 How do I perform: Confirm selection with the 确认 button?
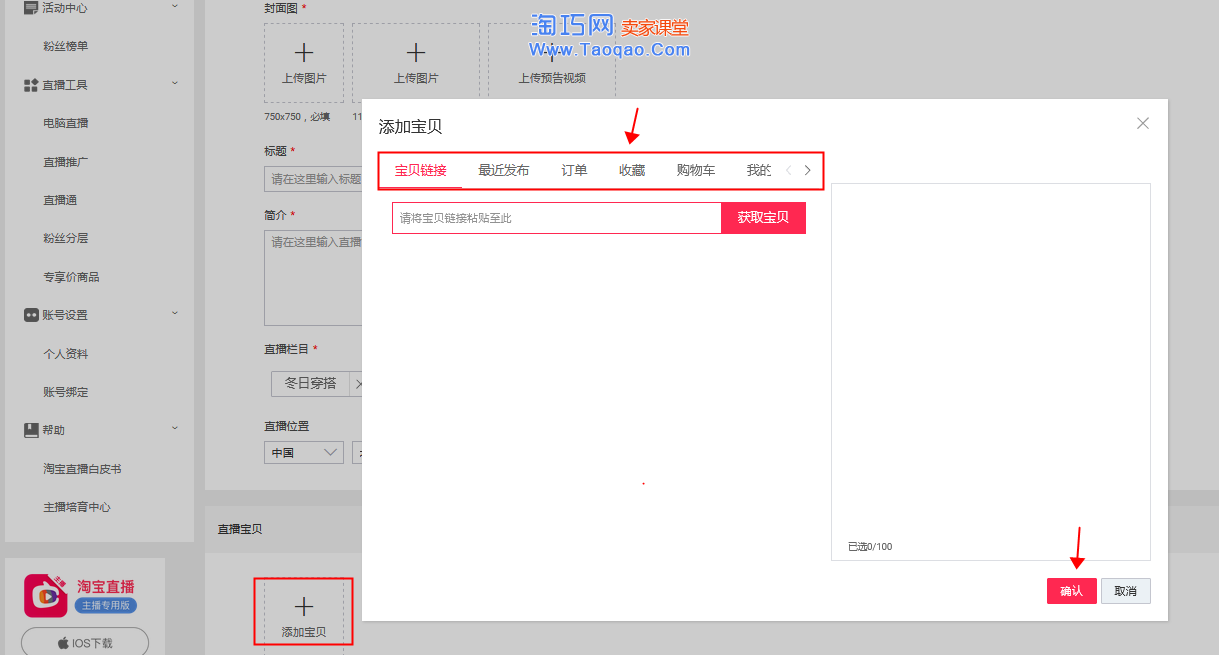pos(1071,591)
